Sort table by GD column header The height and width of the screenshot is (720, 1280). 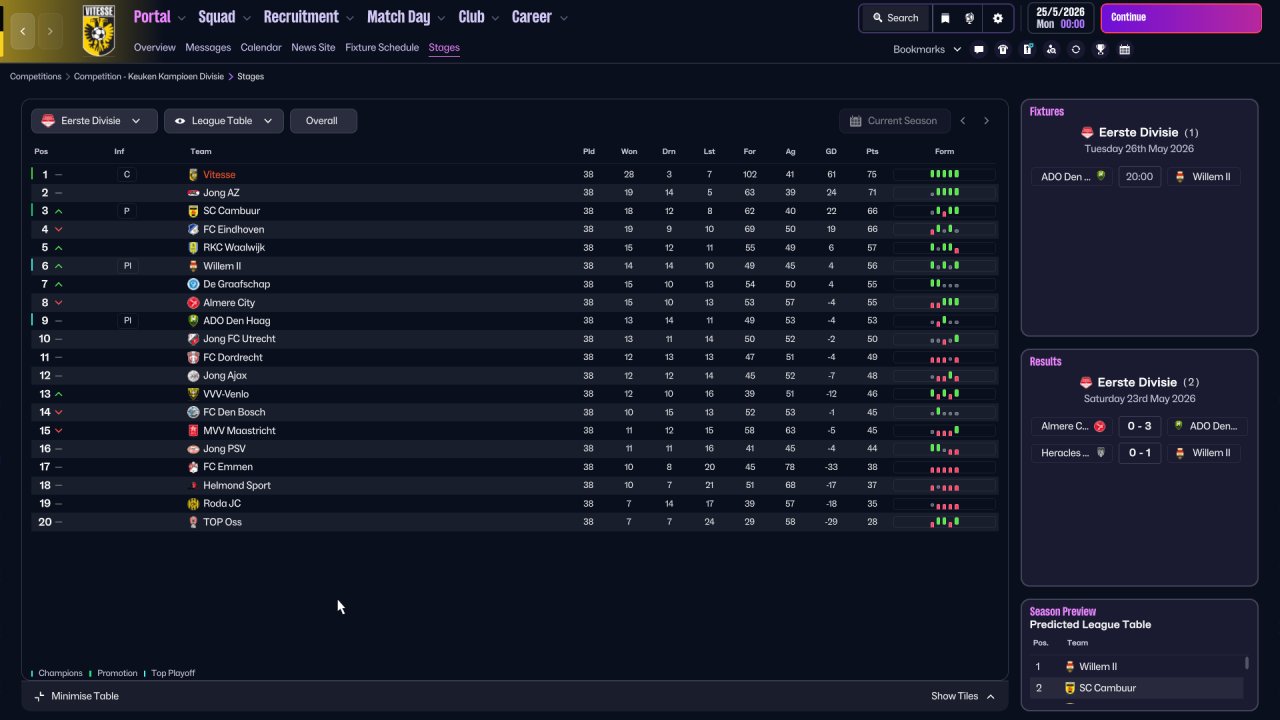831,152
